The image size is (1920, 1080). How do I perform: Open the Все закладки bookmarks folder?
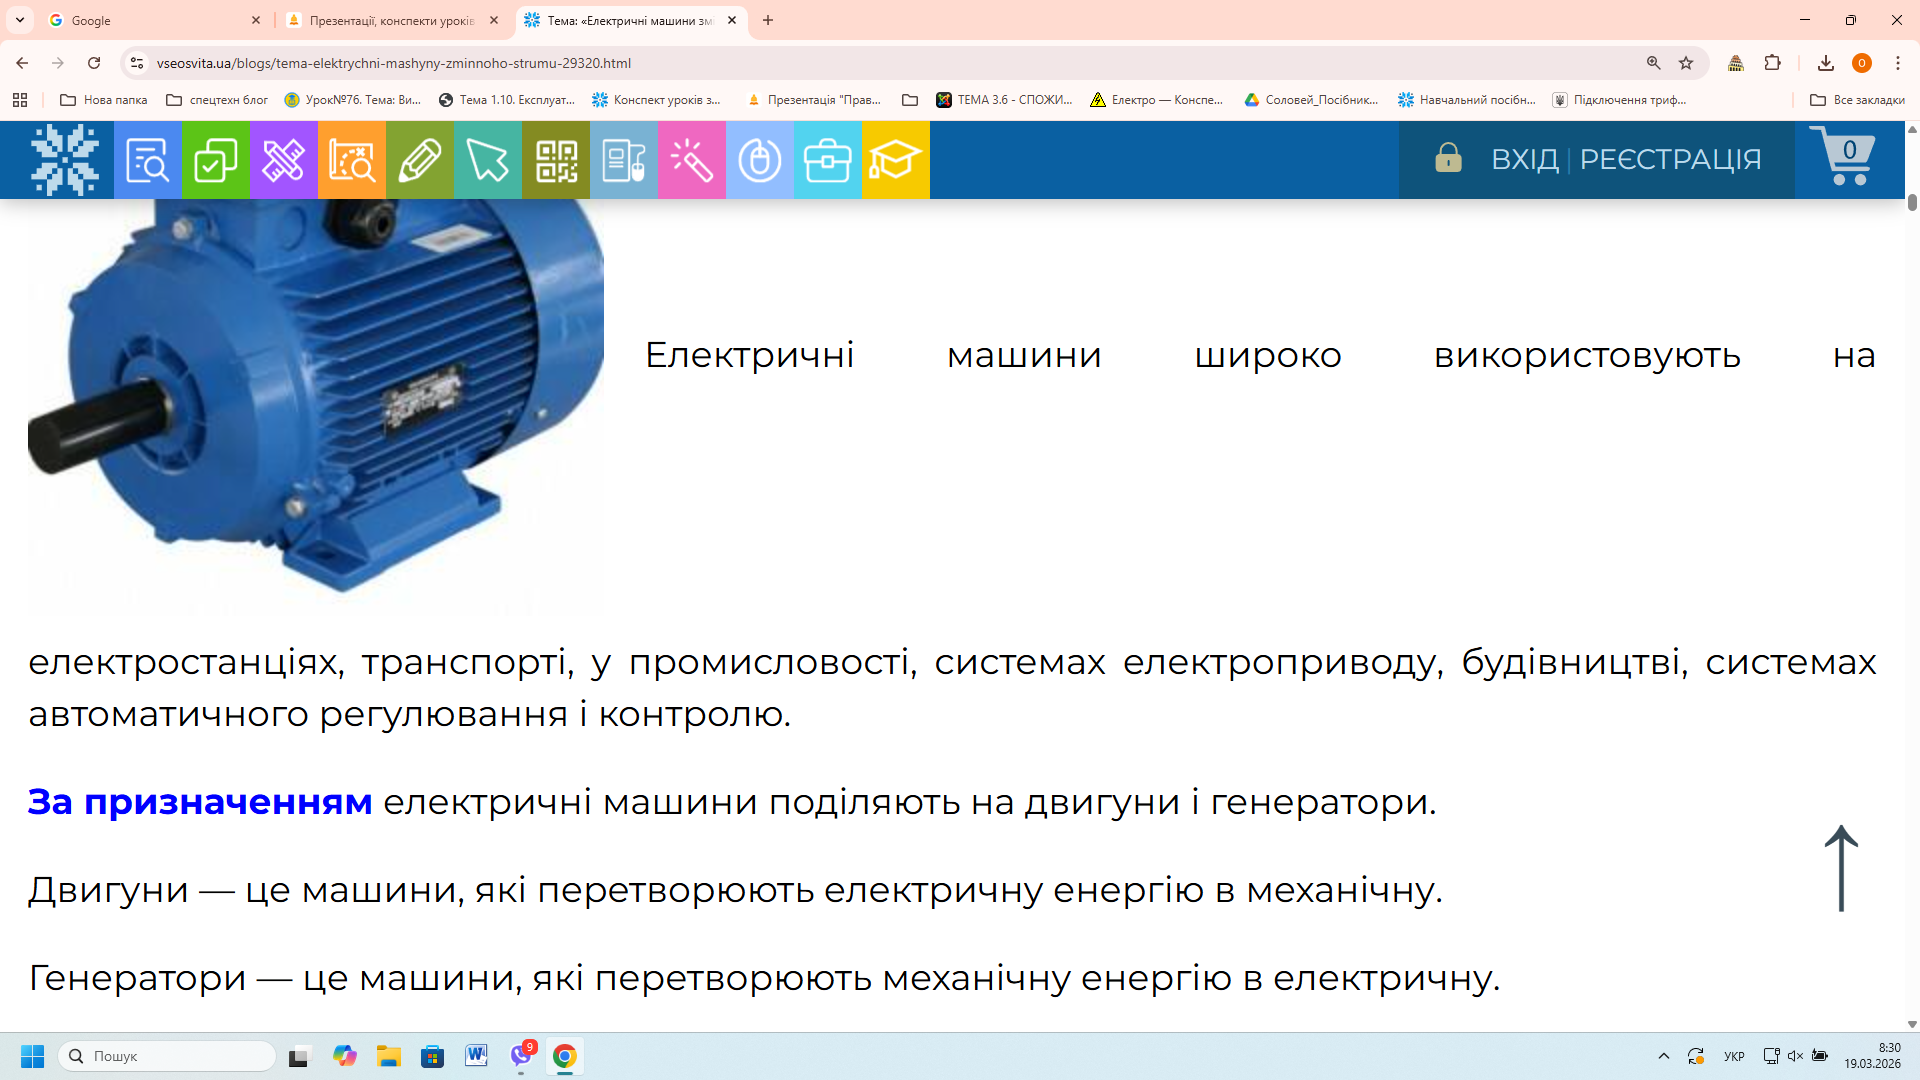(1857, 100)
